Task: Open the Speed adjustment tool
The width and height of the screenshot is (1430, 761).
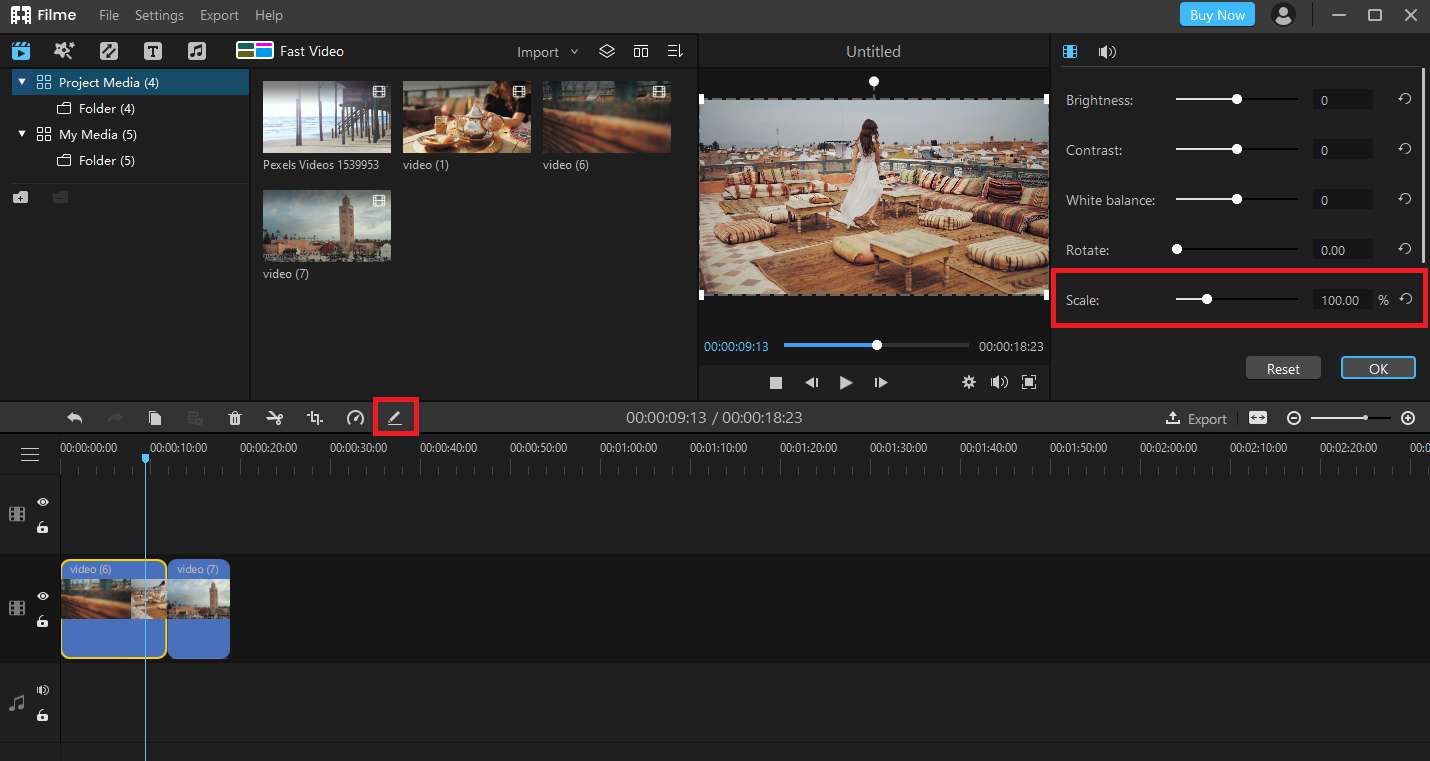Action: [x=355, y=418]
